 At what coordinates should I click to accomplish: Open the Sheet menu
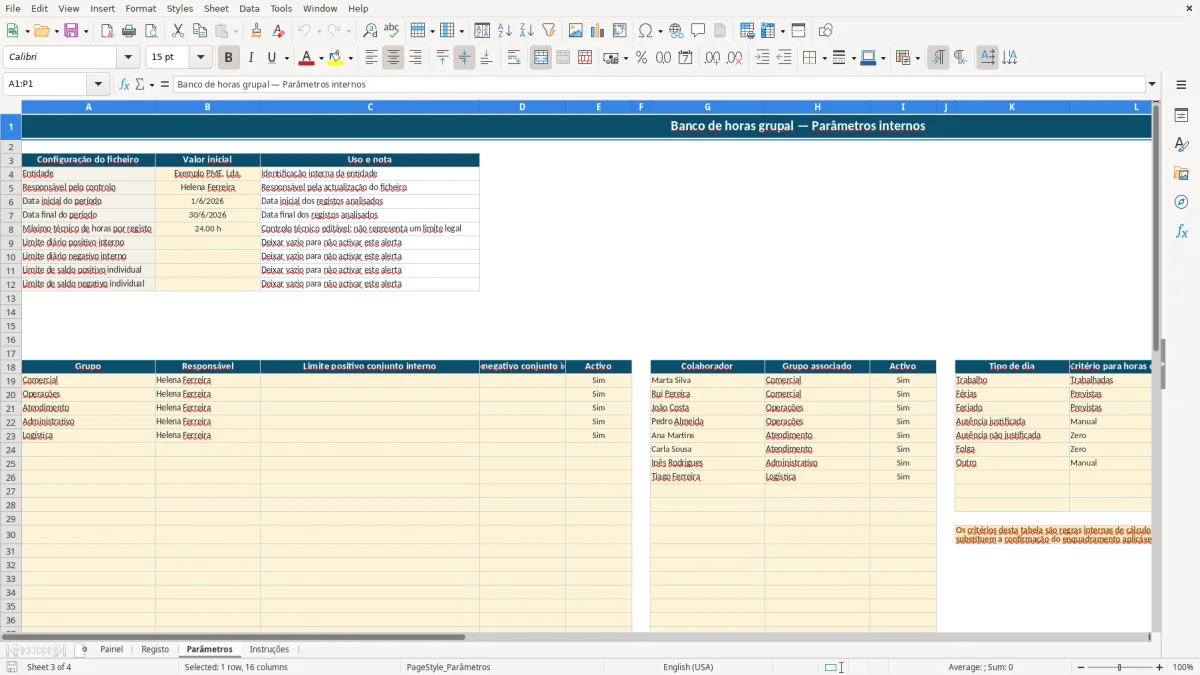pos(216,8)
